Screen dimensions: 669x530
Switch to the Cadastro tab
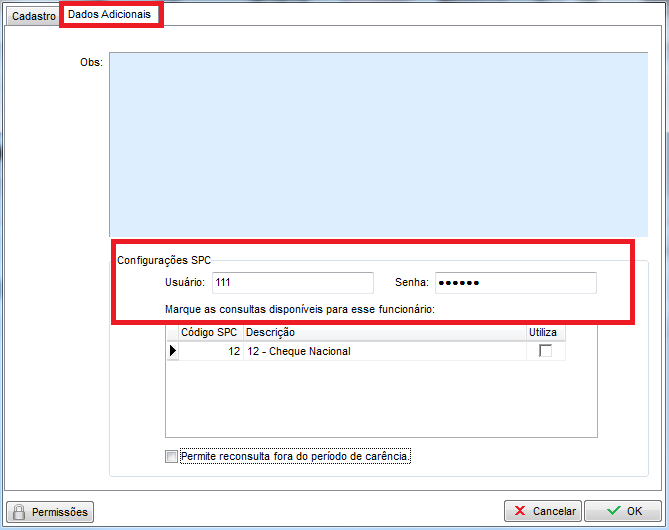pos(33,17)
